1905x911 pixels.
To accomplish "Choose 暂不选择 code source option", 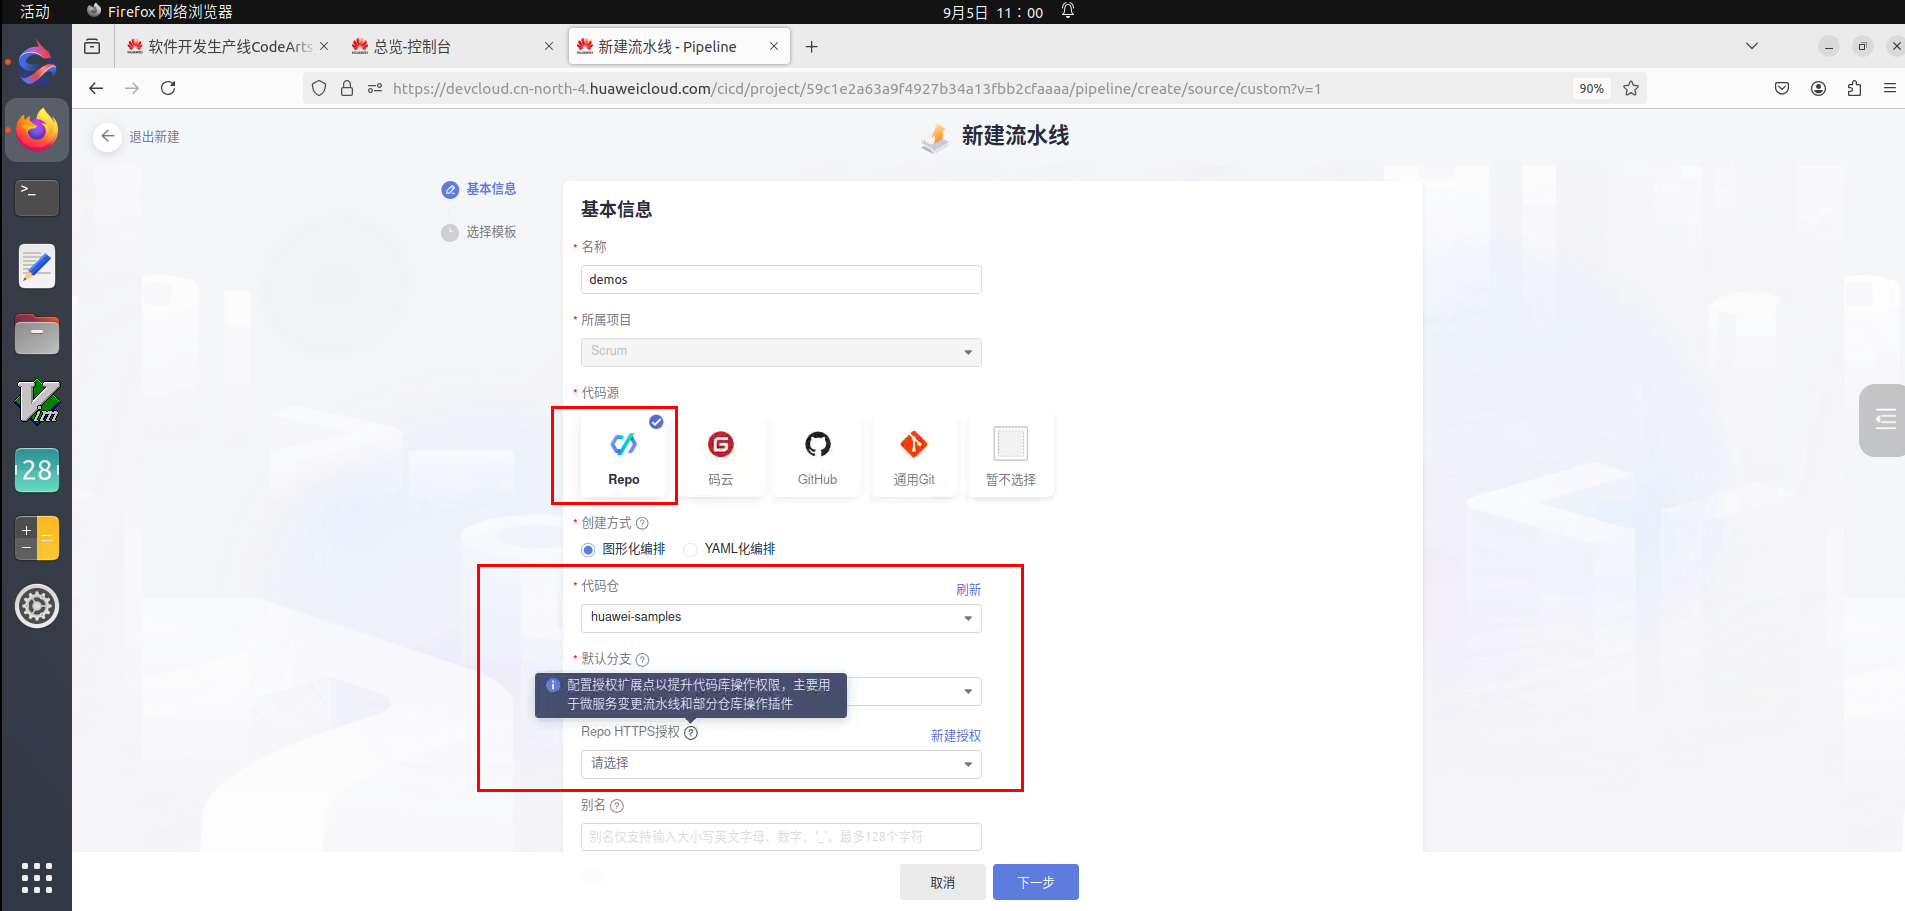I will 1011,455.
